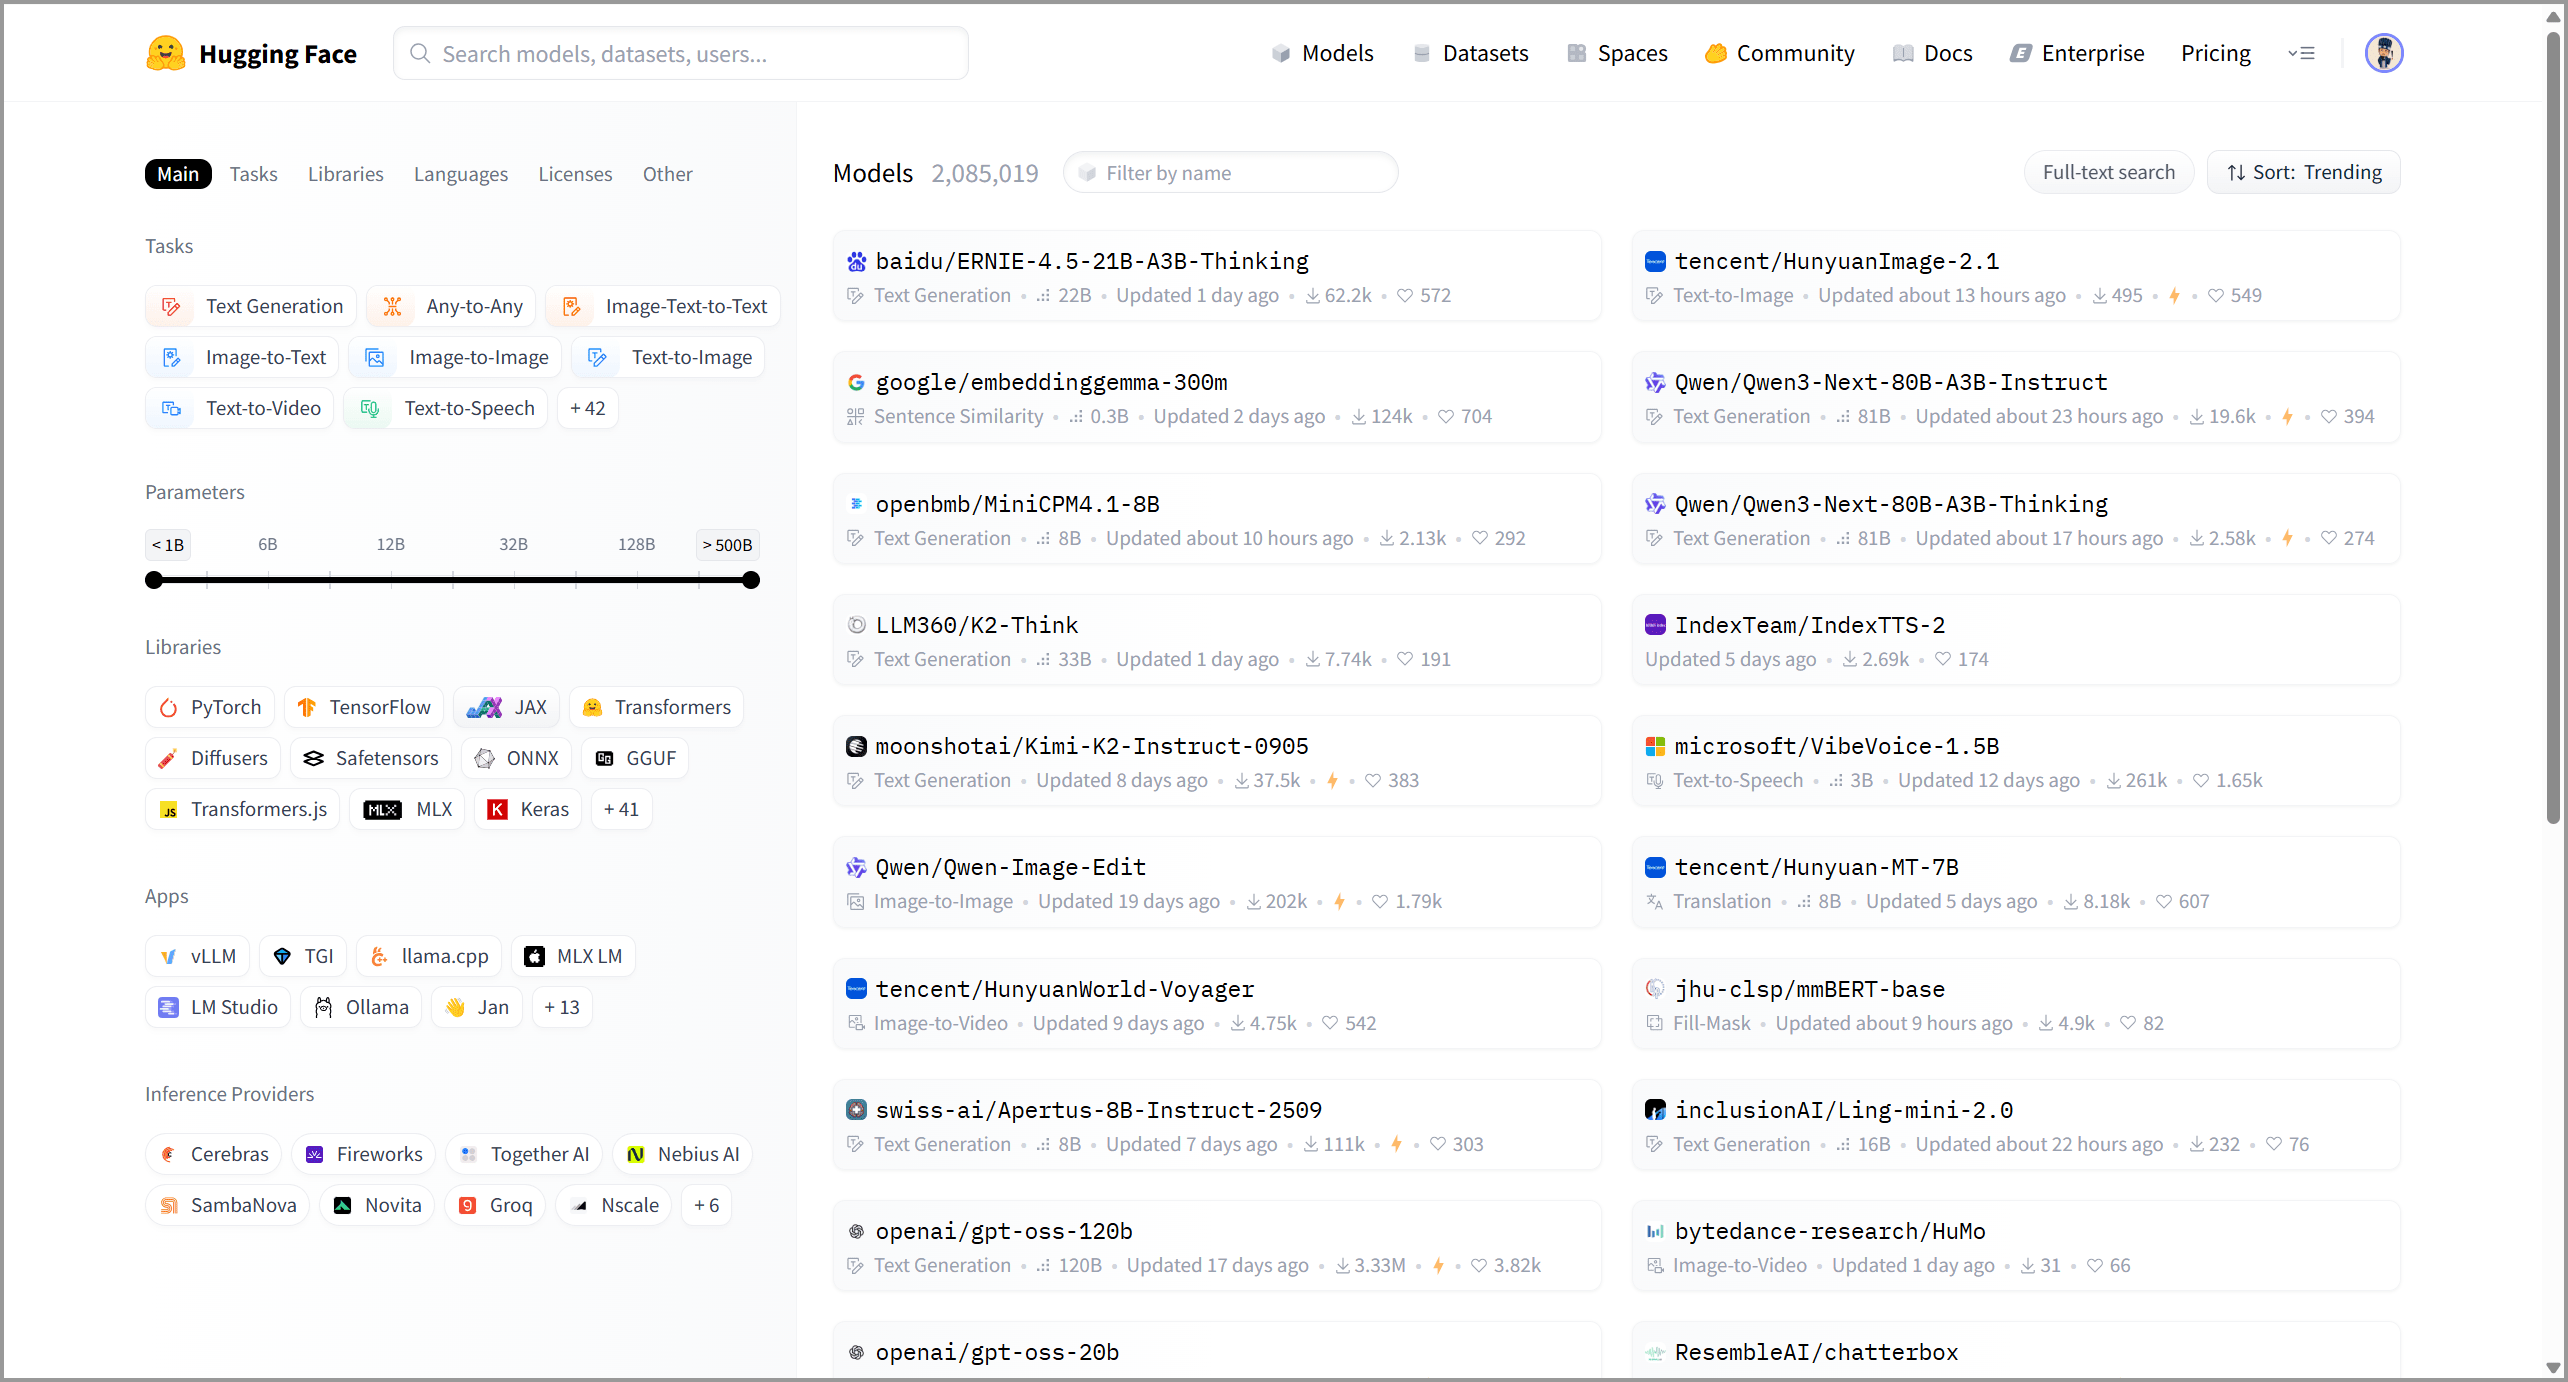Click the Filter by name input field
Viewport: 2568px width, 1382px height.
tap(1231, 173)
